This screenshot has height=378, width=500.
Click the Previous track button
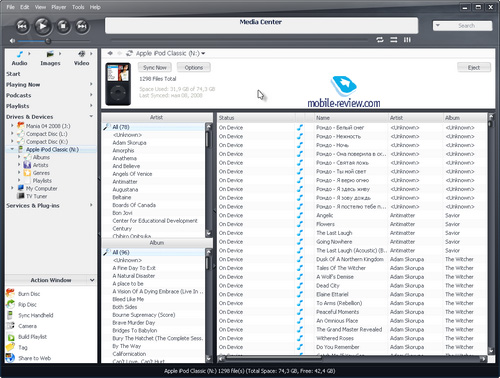coord(22,26)
